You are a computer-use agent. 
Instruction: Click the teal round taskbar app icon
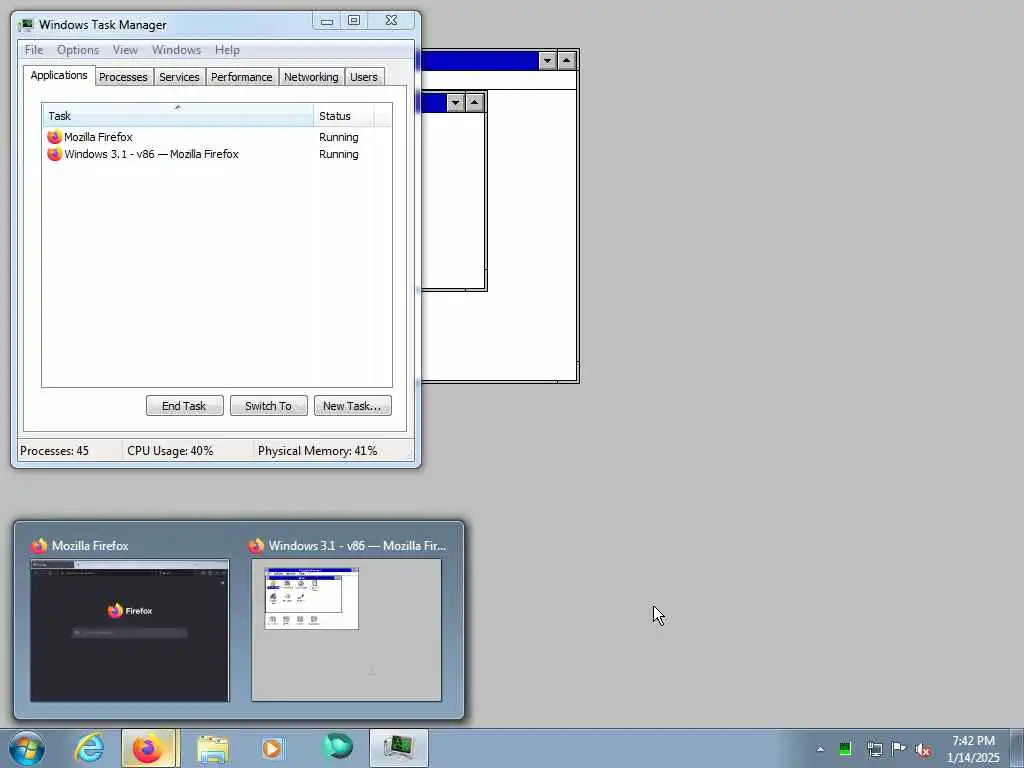click(x=338, y=747)
